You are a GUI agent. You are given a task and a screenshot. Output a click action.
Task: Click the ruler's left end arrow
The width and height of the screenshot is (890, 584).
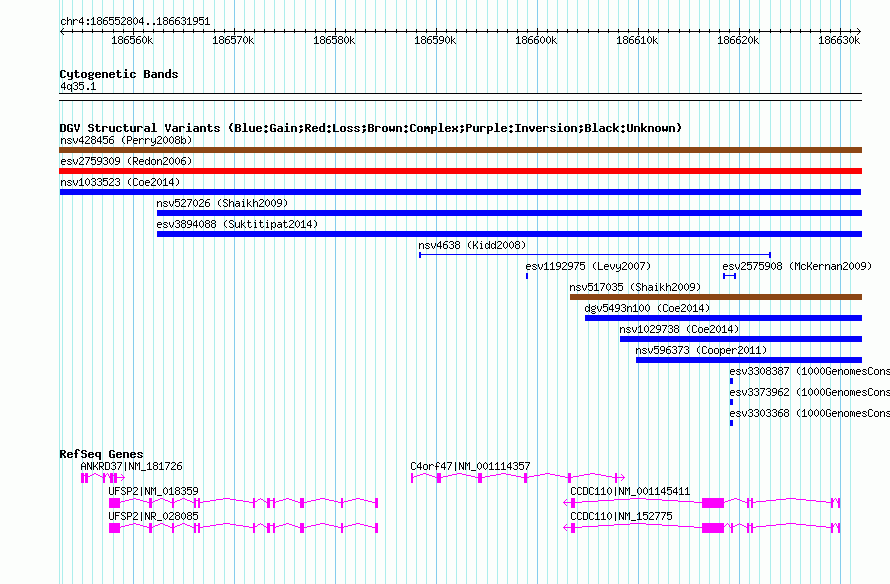point(62,31)
